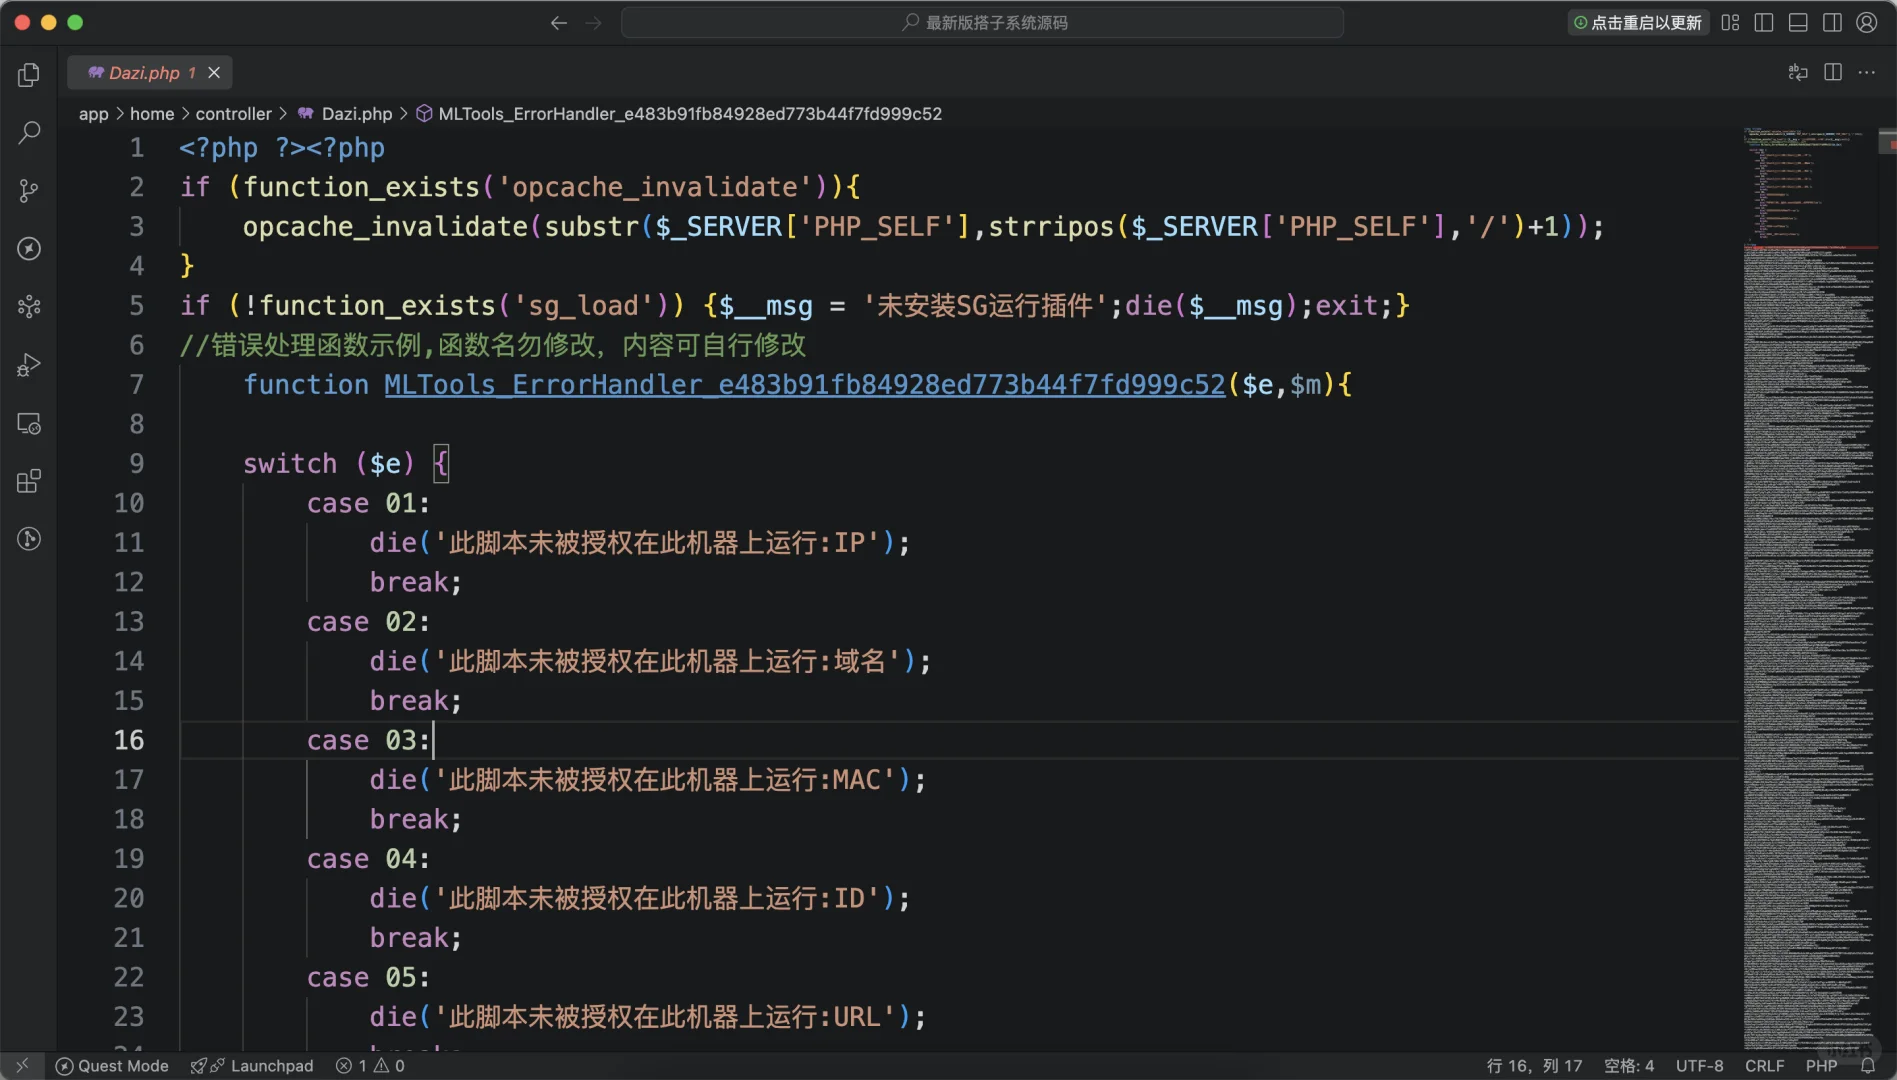Open the MLTools_ErrorHandler breadcrumb symbol list
This screenshot has height=1080, width=1897.
[x=690, y=114]
